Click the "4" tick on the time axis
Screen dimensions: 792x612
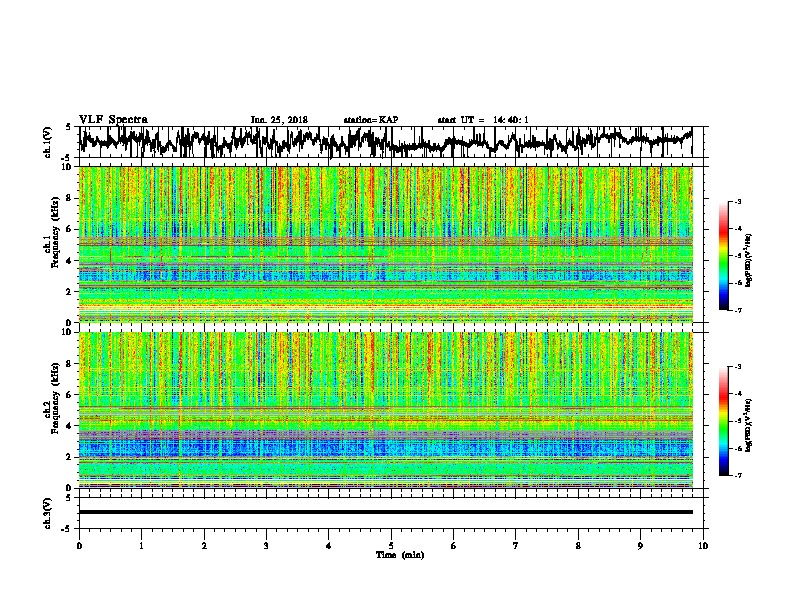[x=329, y=546]
